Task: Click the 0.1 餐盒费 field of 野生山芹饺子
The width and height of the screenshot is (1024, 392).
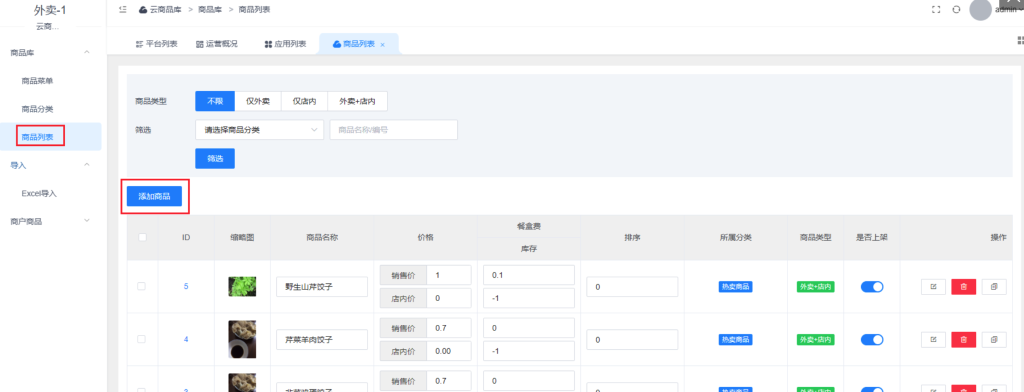Action: 529,275
